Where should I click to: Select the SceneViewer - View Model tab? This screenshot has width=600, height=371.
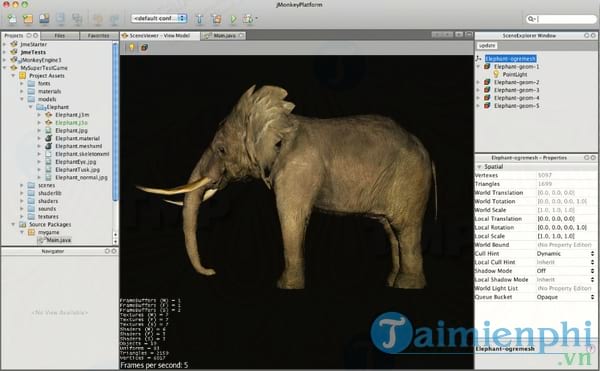point(160,36)
